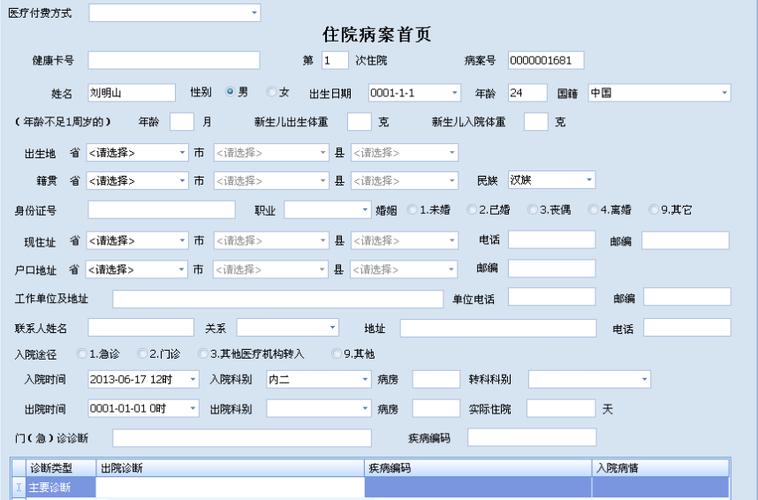
Task: Select admission route 2.门诊
Action: [x=142, y=354]
